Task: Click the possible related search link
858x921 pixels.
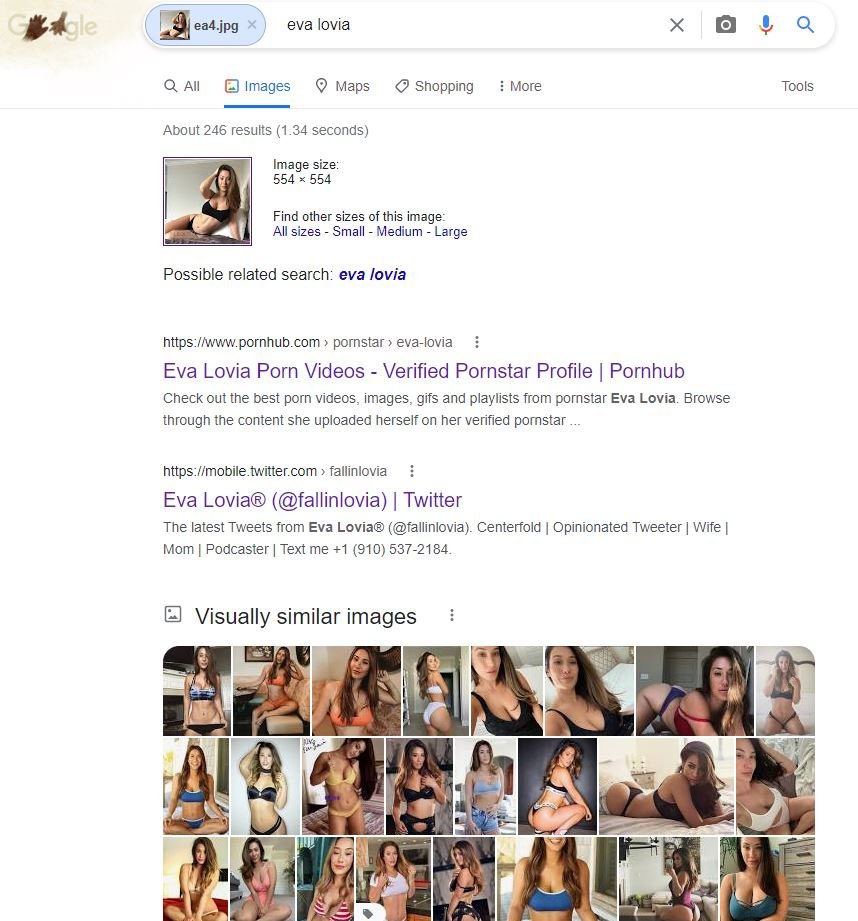Action: pyautogui.click(x=372, y=274)
